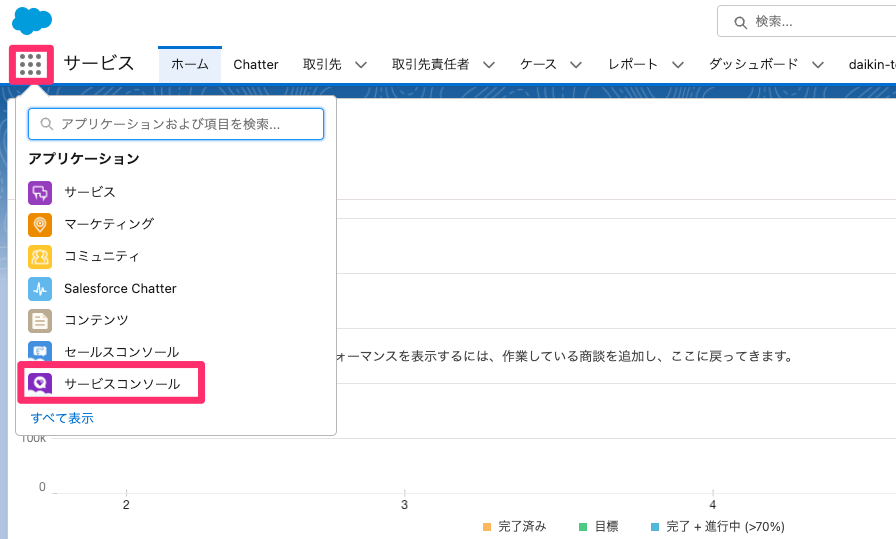Open the Chatter tab
This screenshot has width=896, height=539.
255,65
